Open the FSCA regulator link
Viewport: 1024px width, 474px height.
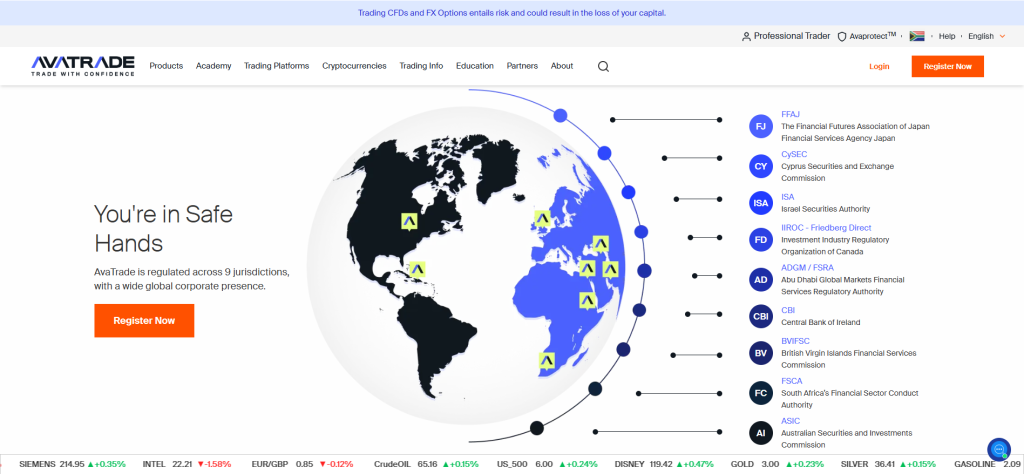[x=792, y=381]
